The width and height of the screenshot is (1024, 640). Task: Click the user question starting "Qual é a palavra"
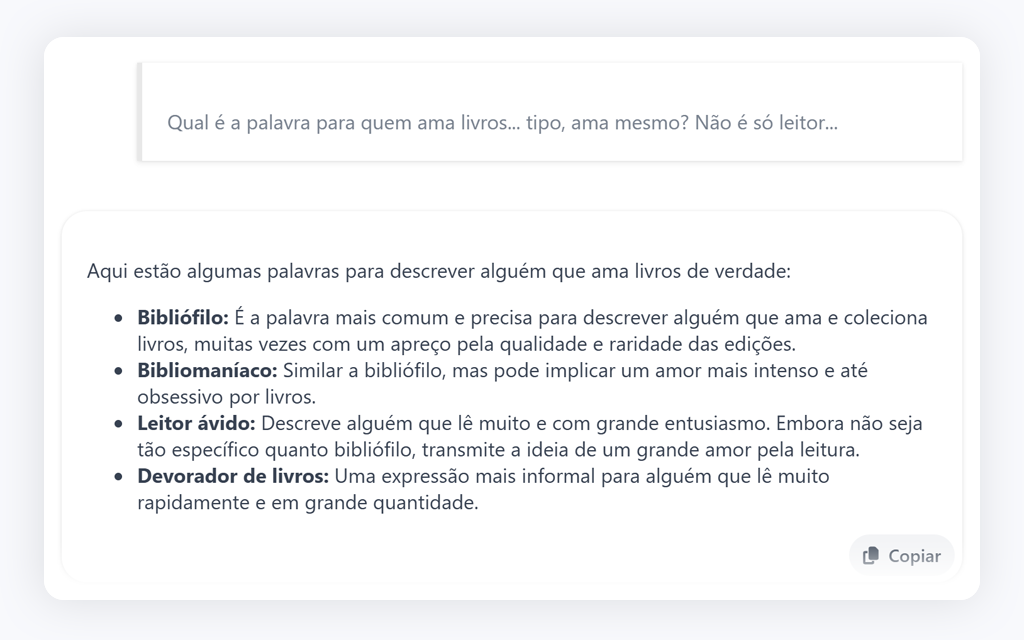(502, 123)
